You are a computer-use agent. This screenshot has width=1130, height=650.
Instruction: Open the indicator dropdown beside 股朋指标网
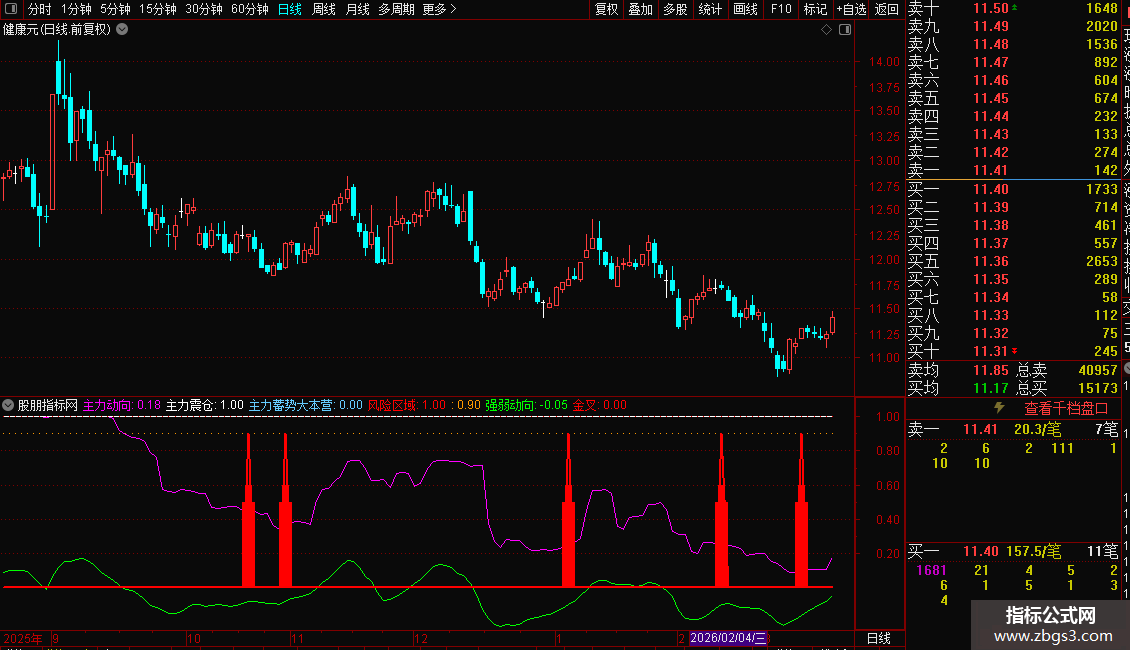pyautogui.click(x=8, y=405)
